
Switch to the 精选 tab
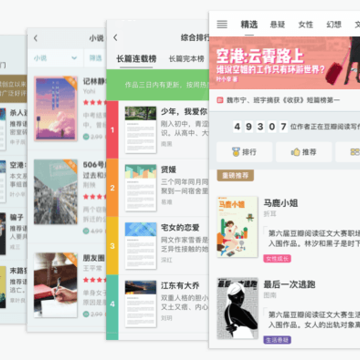[249, 24]
